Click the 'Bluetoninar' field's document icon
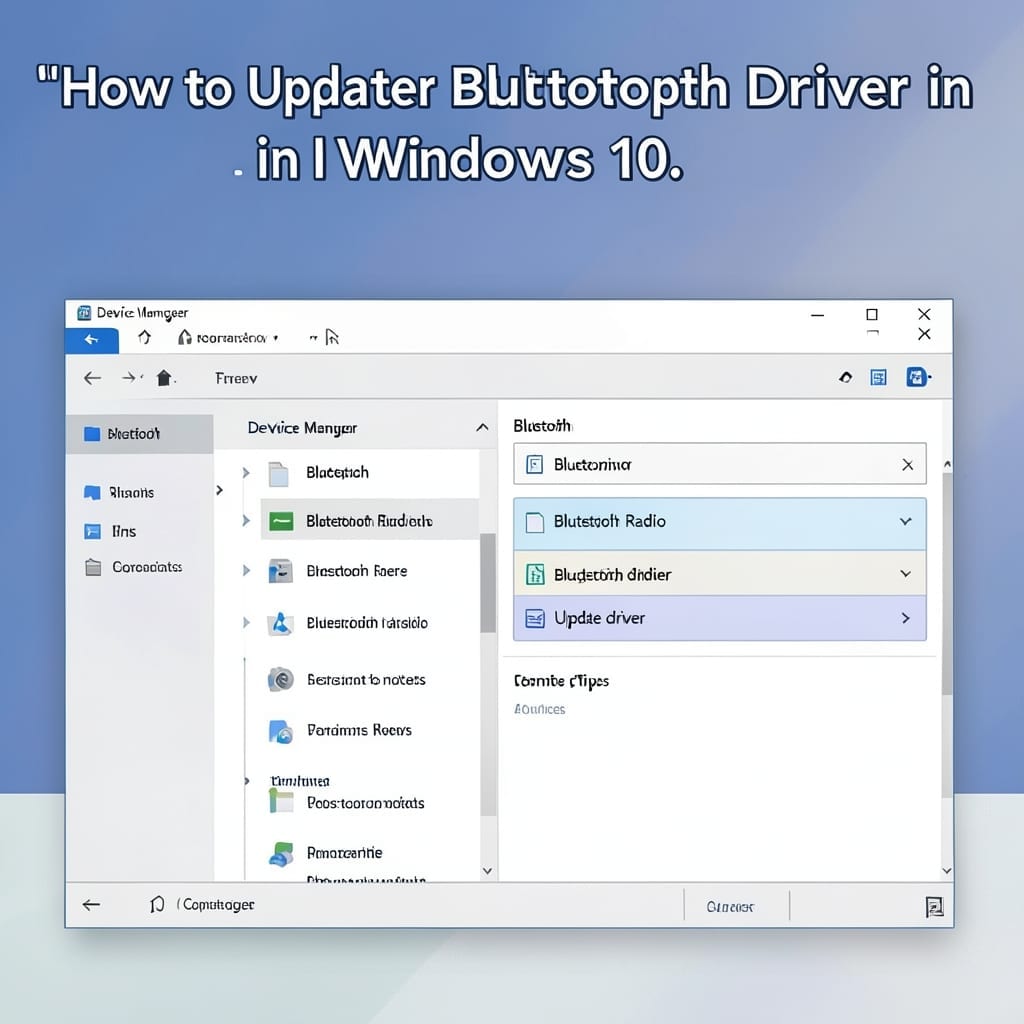This screenshot has width=1024, height=1024. coord(534,464)
